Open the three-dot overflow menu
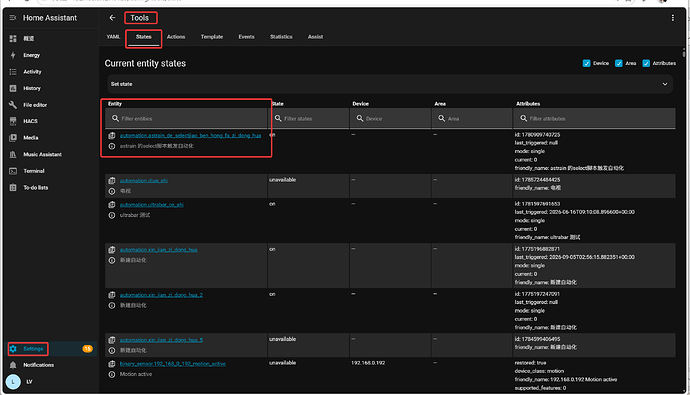The image size is (690, 395). click(672, 18)
